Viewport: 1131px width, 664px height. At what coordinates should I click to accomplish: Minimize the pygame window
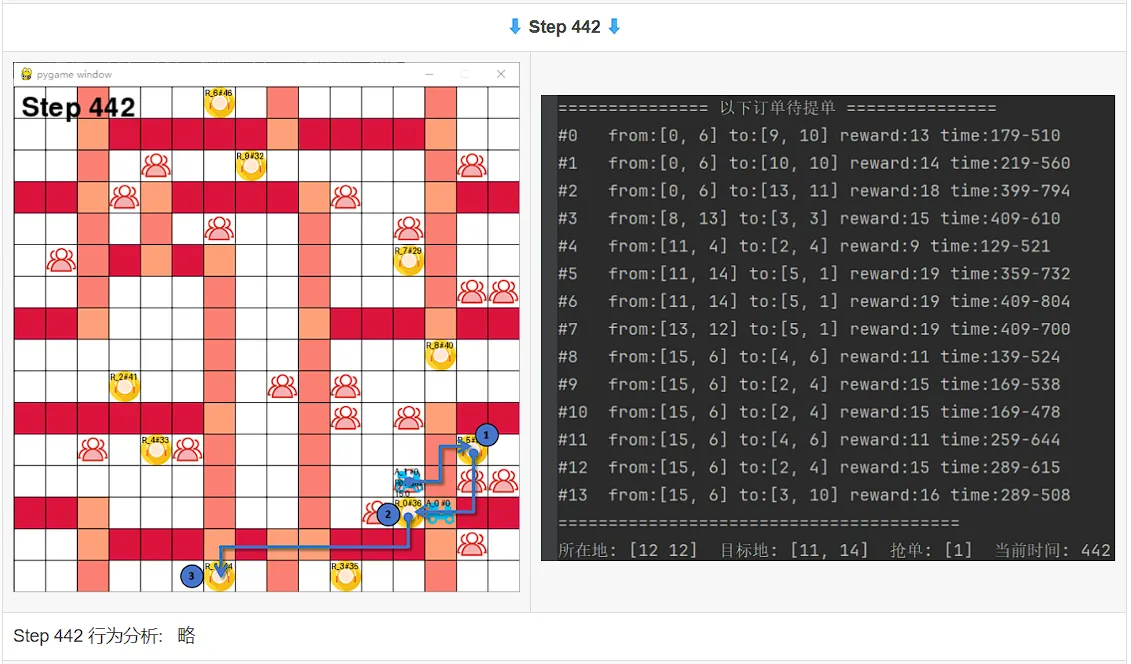click(x=429, y=74)
